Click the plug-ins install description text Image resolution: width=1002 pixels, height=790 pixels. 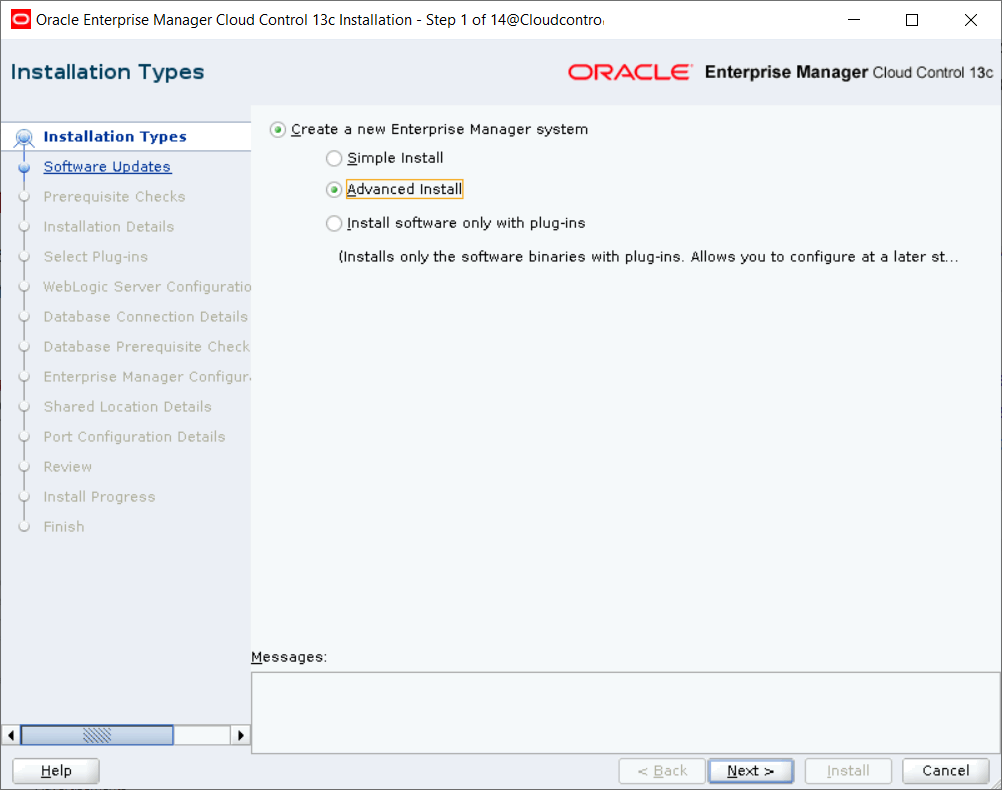point(648,257)
